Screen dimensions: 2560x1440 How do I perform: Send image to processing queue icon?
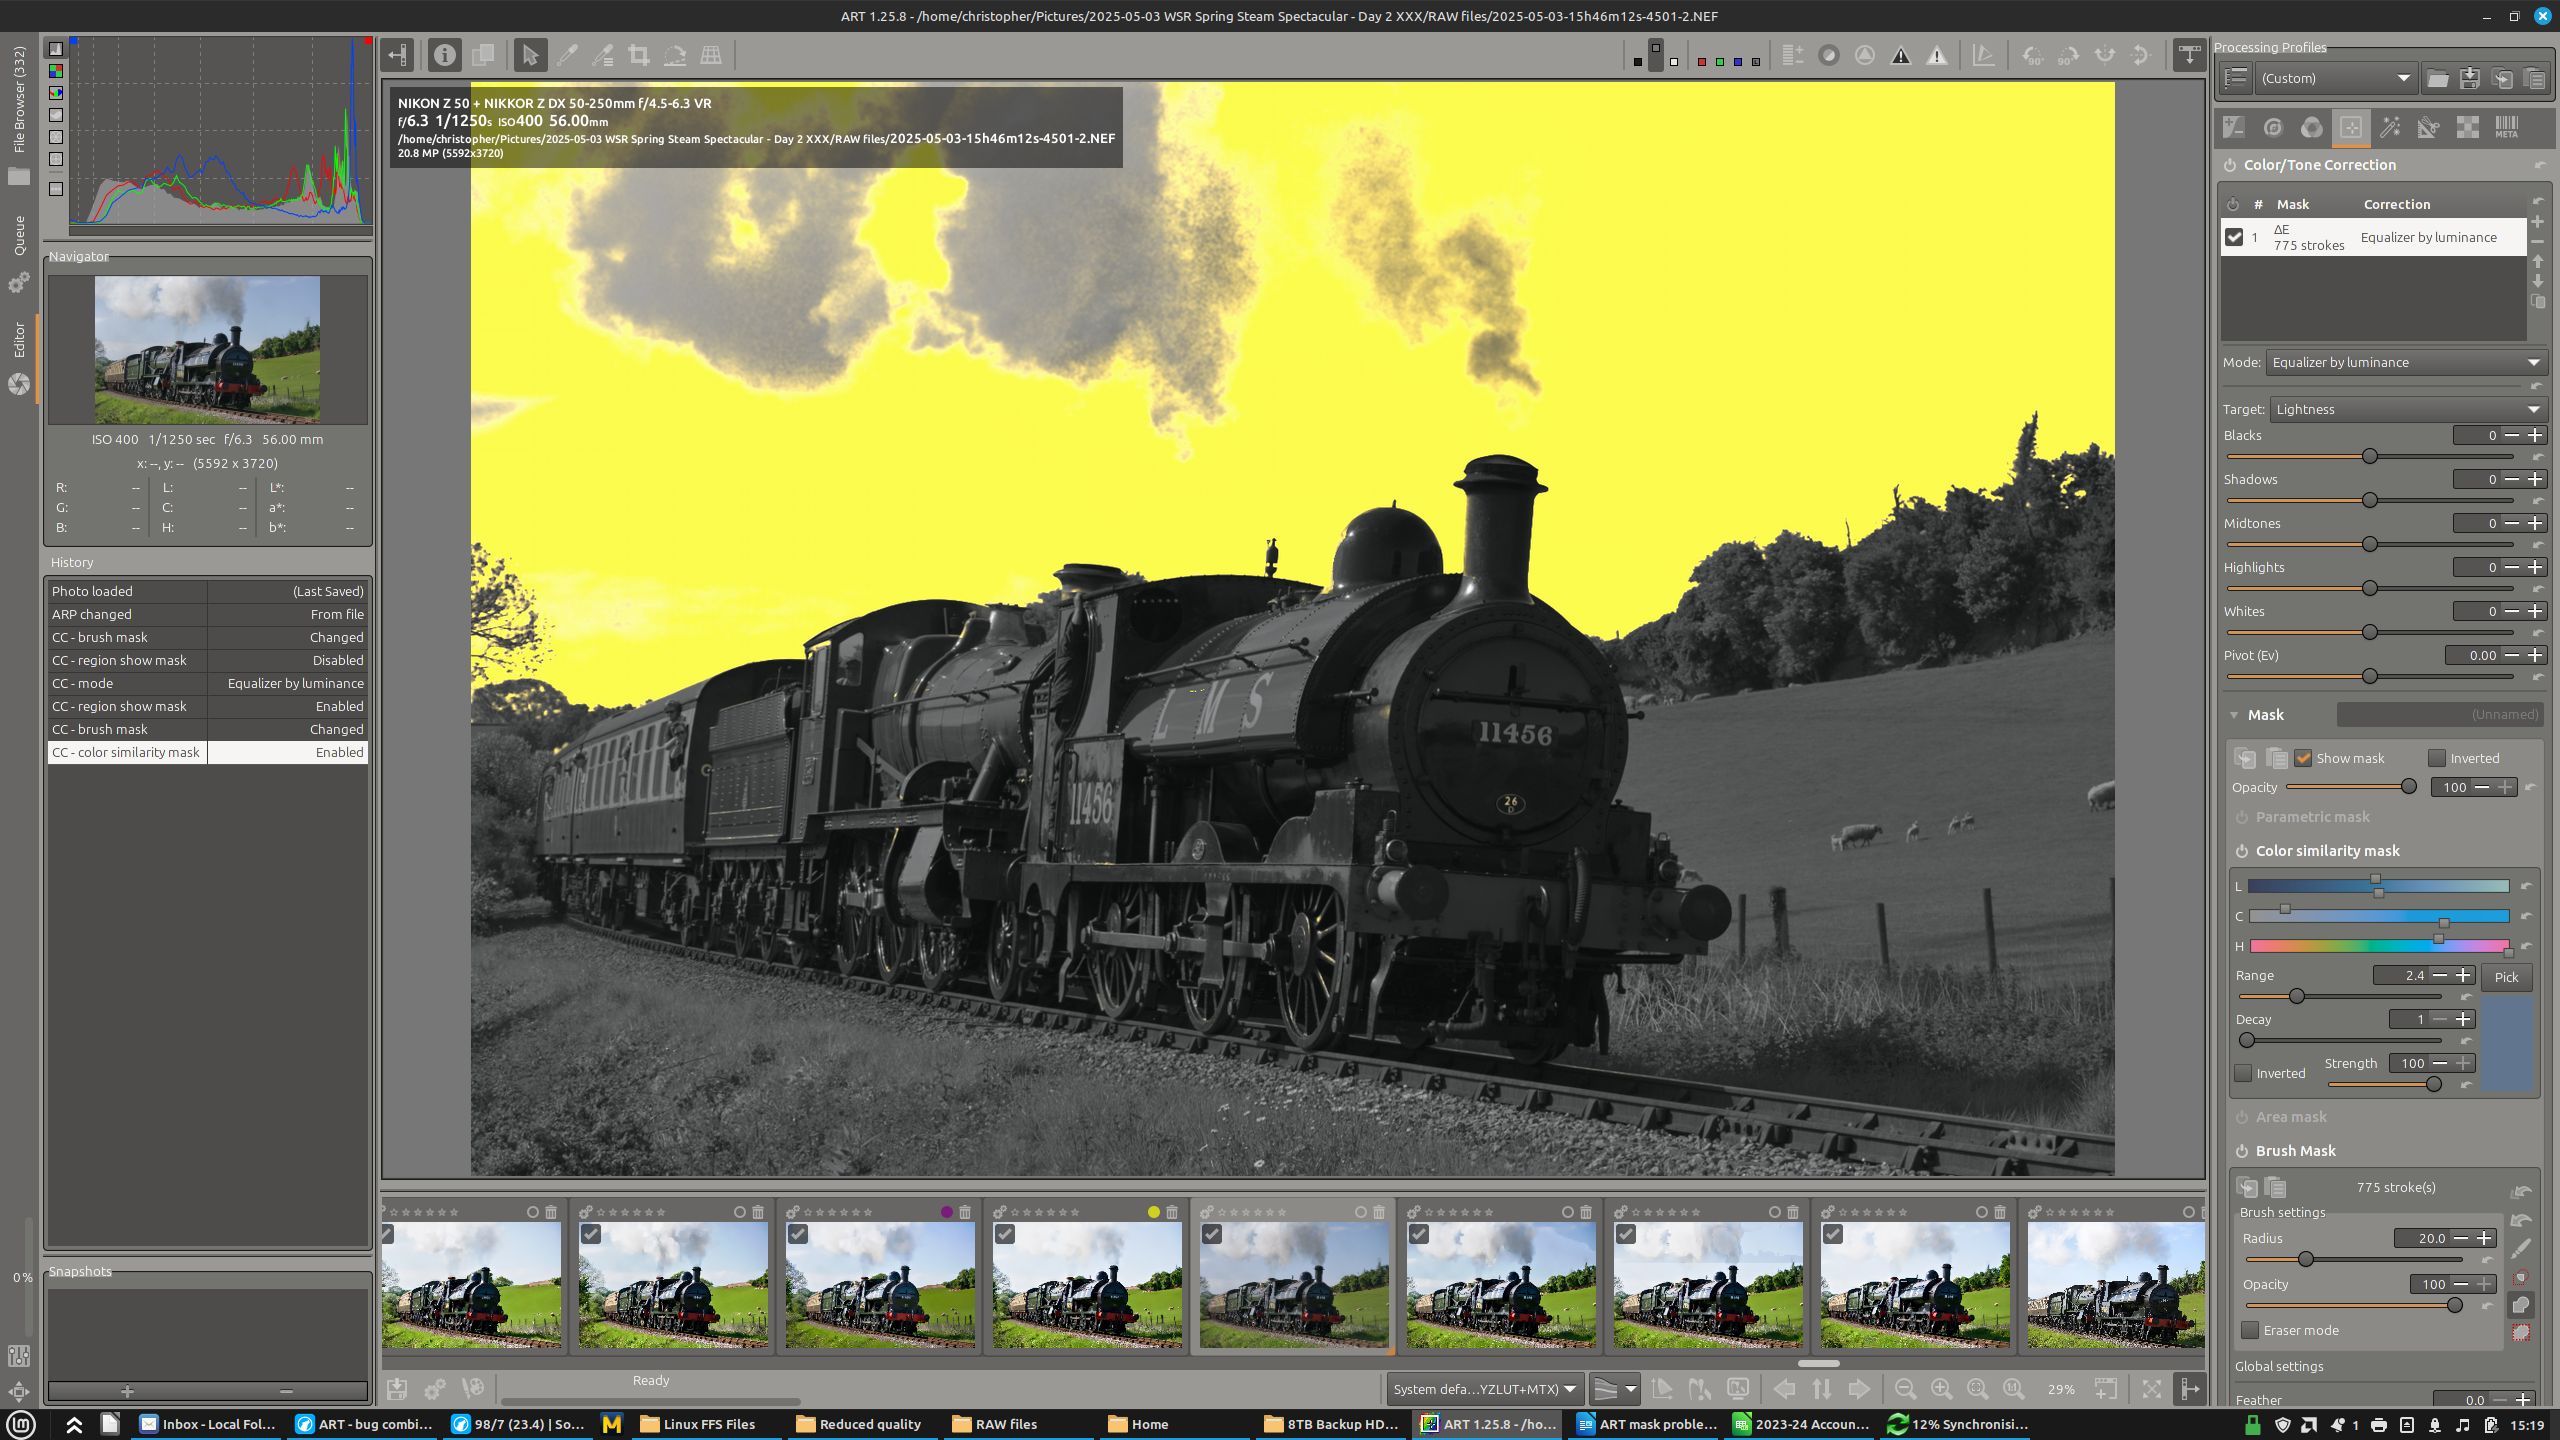(435, 1389)
